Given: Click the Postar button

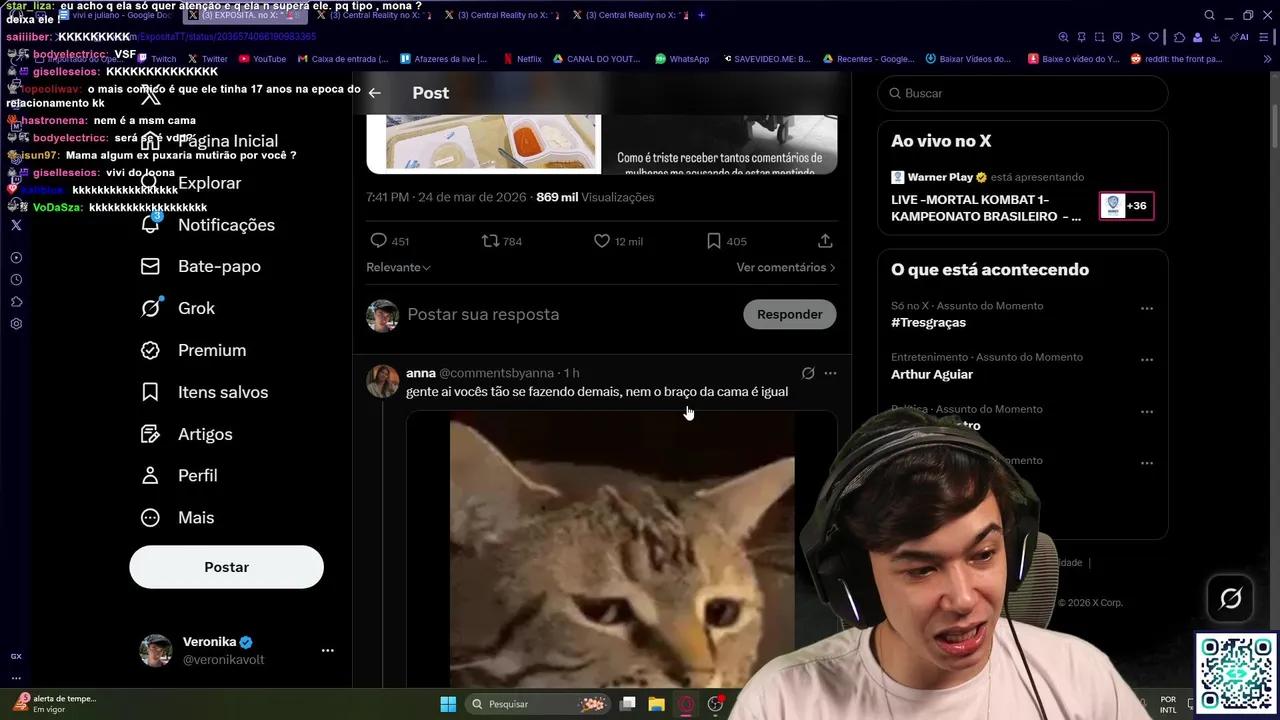Looking at the screenshot, I should pyautogui.click(x=226, y=567).
